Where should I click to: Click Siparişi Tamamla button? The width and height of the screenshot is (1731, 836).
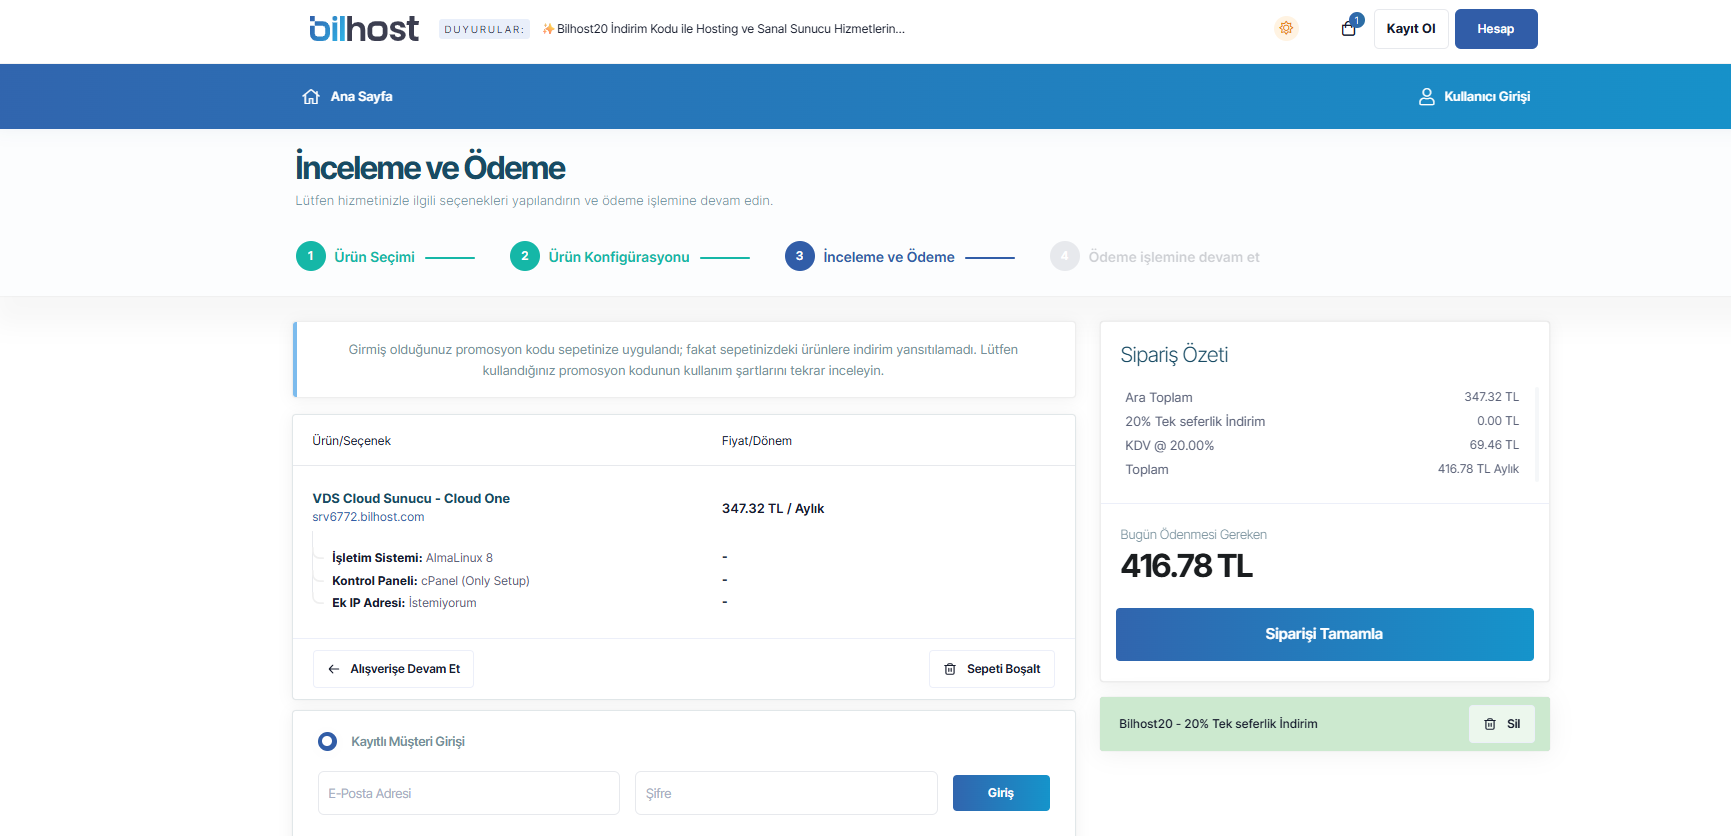tap(1324, 634)
